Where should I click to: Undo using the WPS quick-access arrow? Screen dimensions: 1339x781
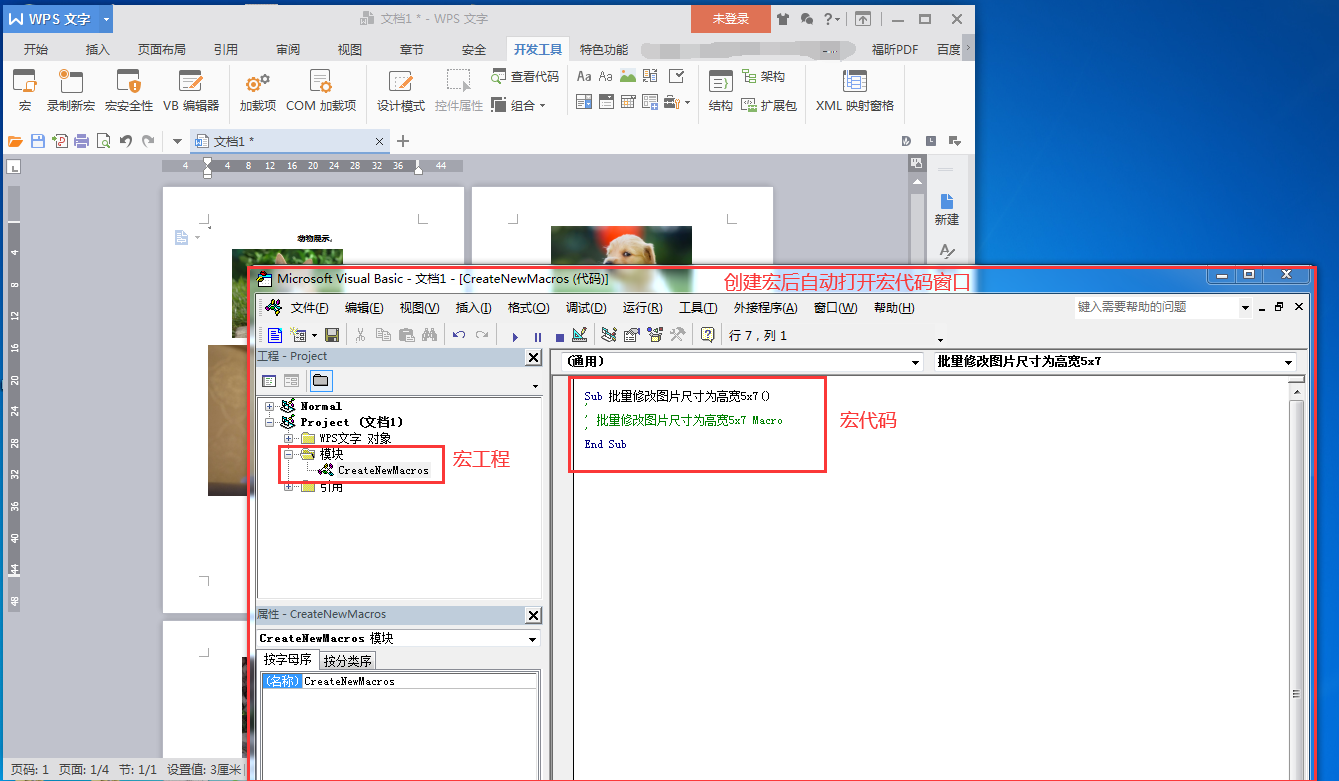point(126,141)
